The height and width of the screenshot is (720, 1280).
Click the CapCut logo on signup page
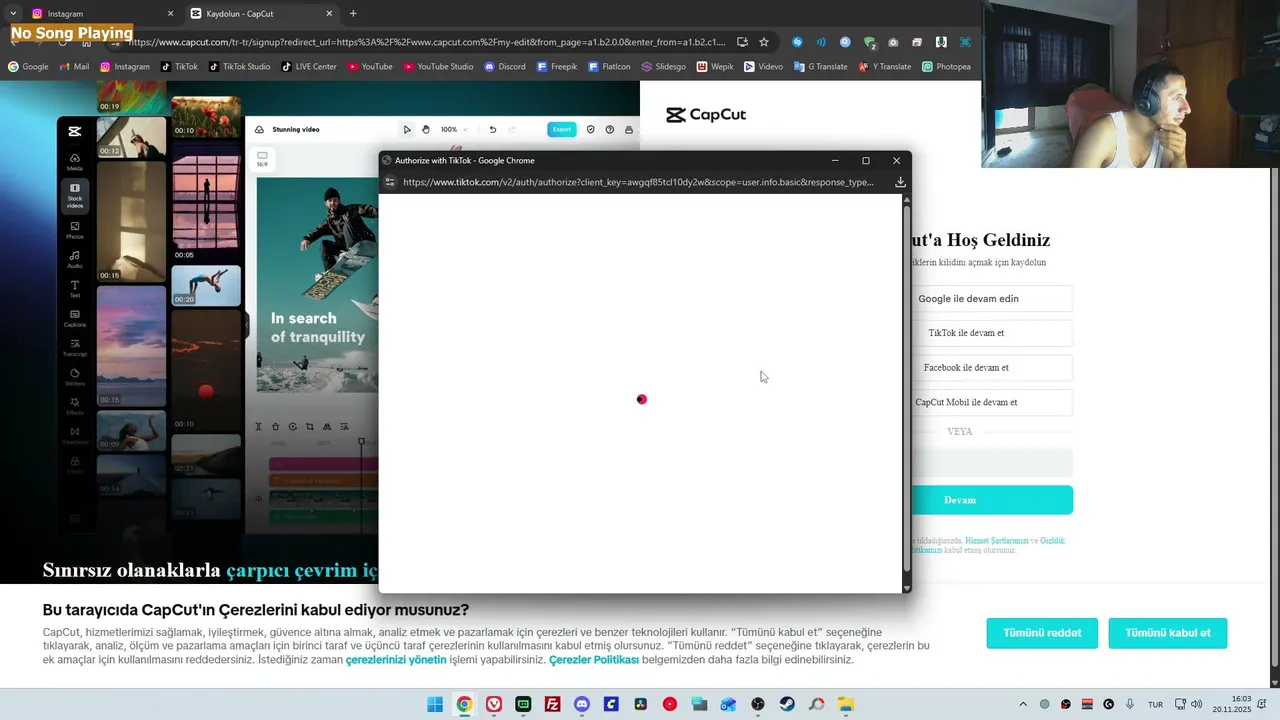click(x=706, y=115)
